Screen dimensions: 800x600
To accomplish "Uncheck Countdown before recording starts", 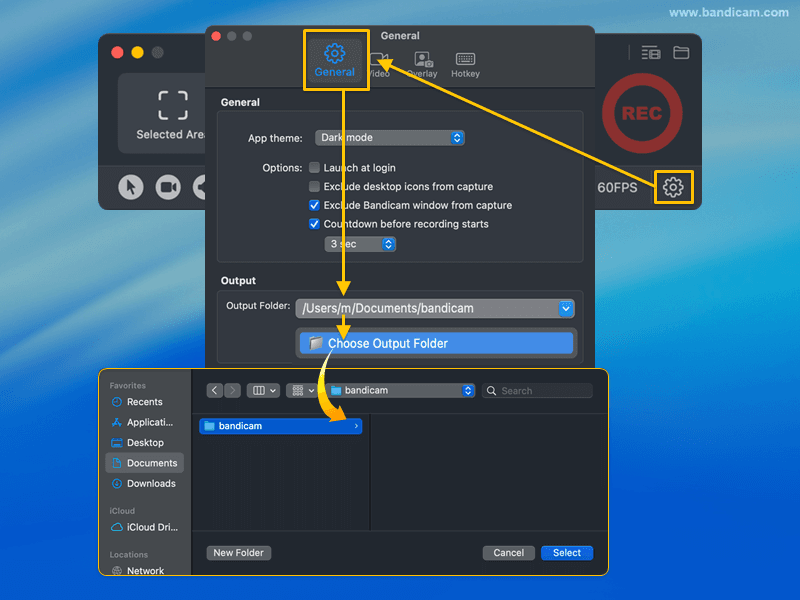I will click(x=314, y=224).
